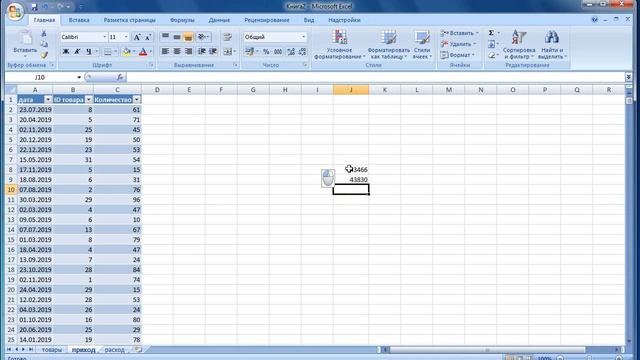Switch to the Рецензирование tab

tap(267, 20)
